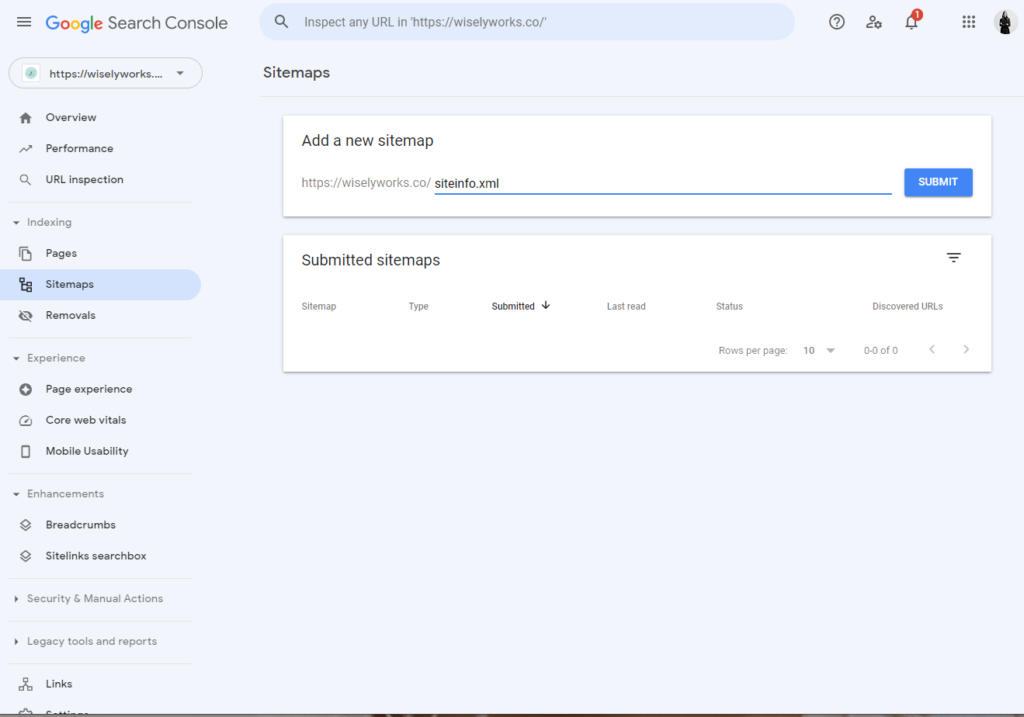Click the Page experience plus-circle icon
This screenshot has width=1024, height=717.
[x=25, y=389]
